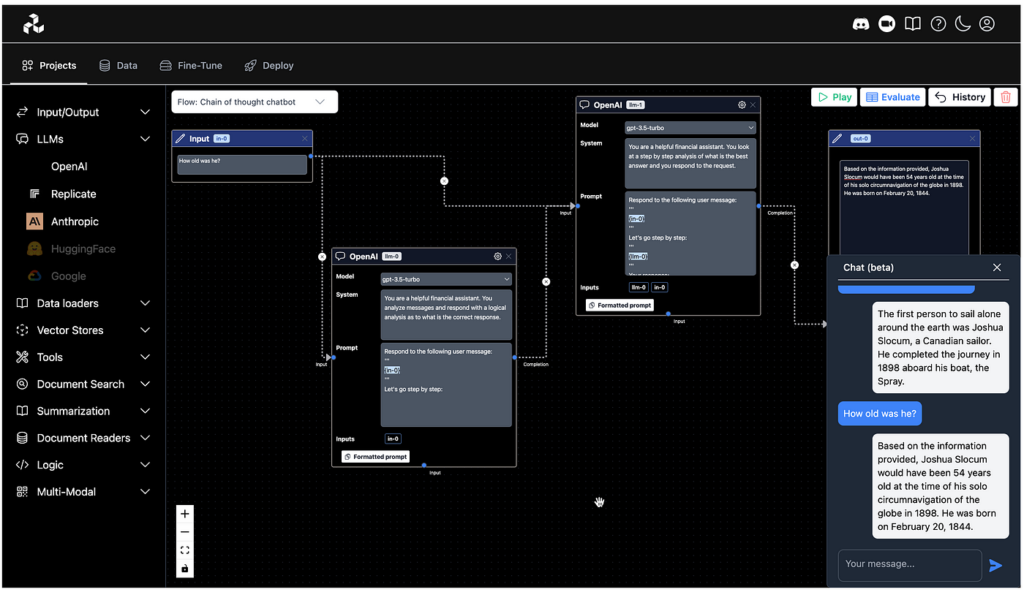
Task: Click the Evaluate button
Action: pos(892,97)
